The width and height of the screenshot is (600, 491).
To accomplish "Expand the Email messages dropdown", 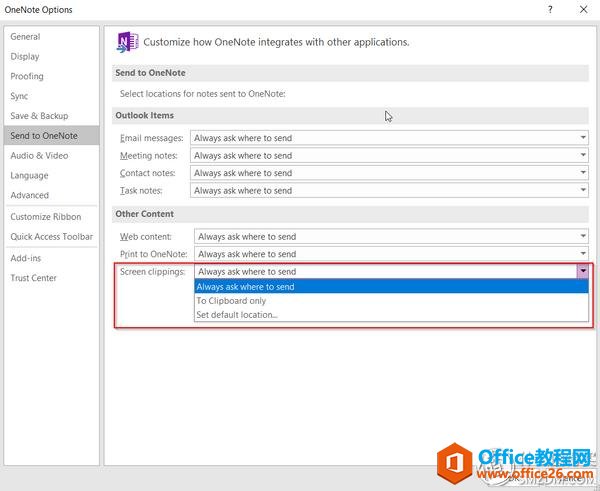I will coord(583,138).
